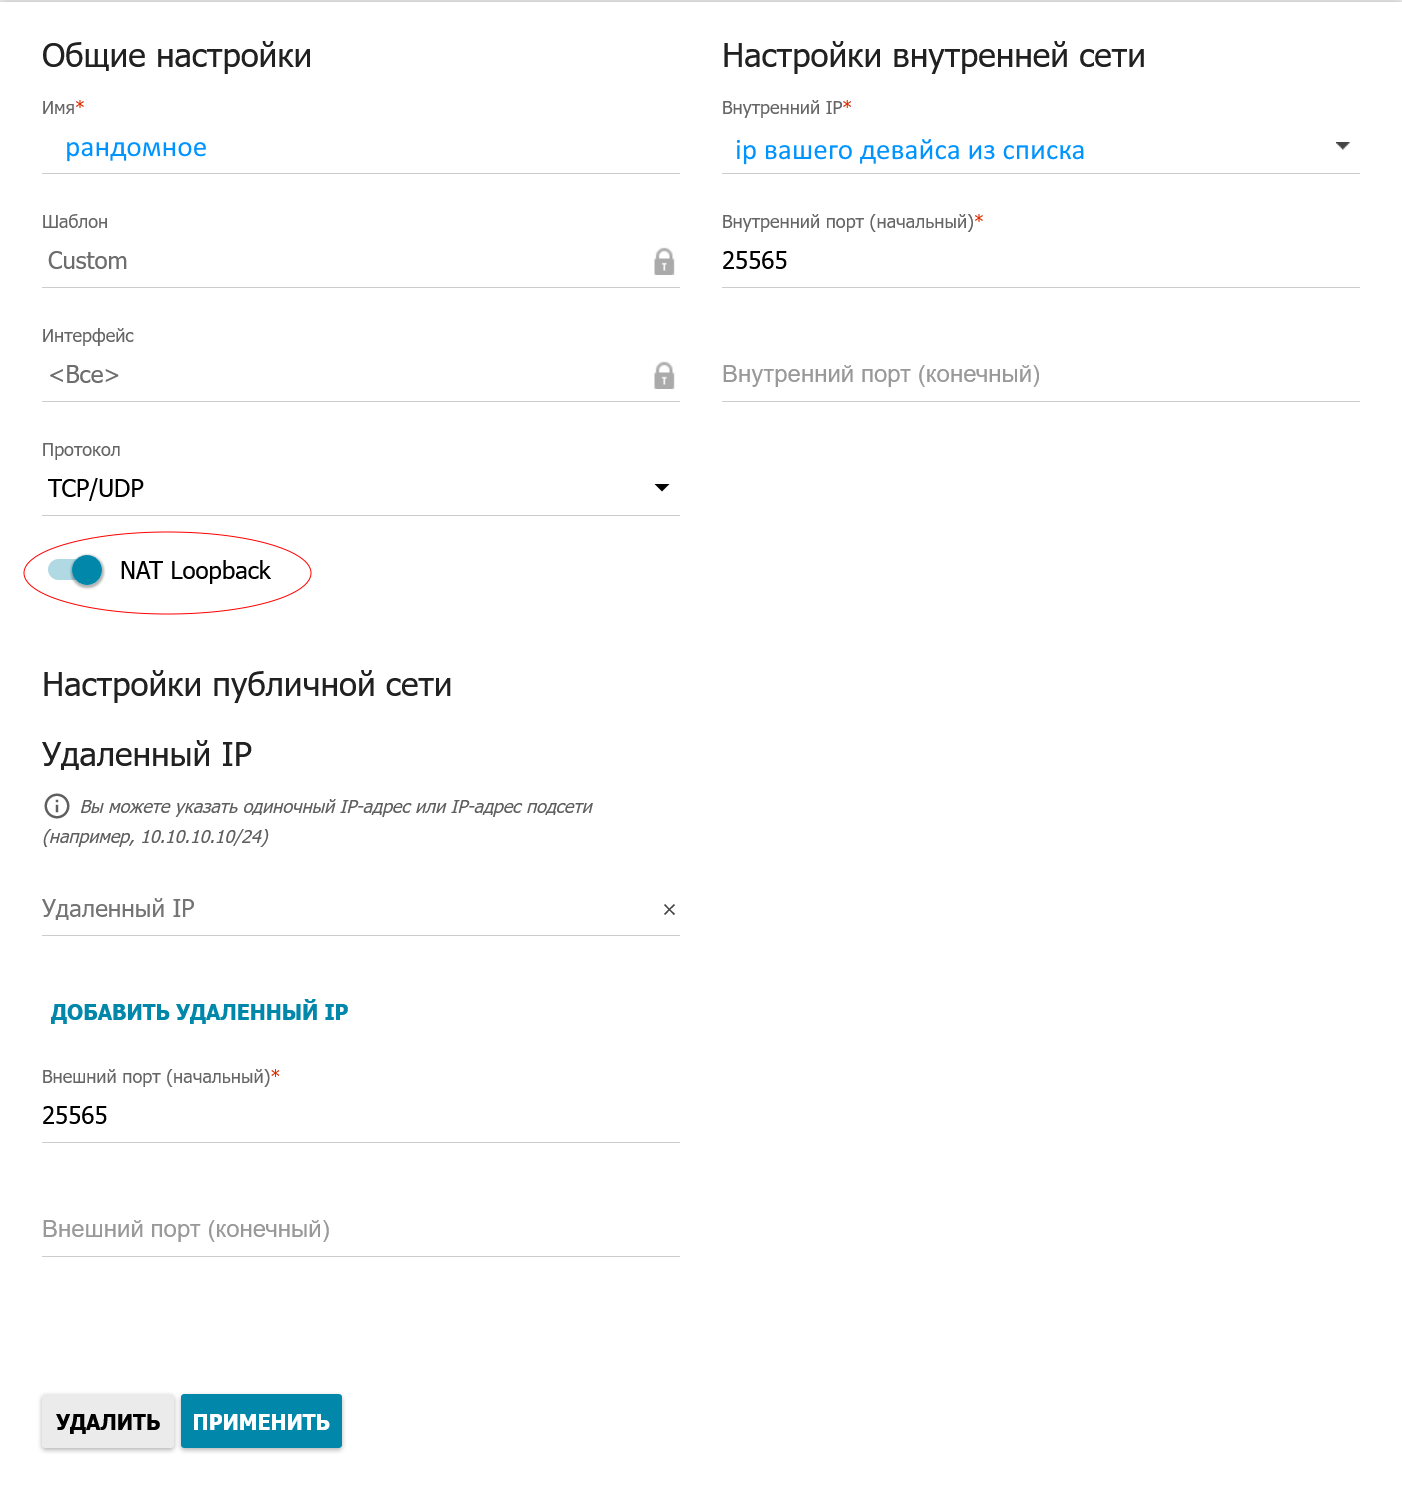Click the УДАЛИТЬ button
Image resolution: width=1402 pixels, height=1491 pixels.
click(108, 1421)
